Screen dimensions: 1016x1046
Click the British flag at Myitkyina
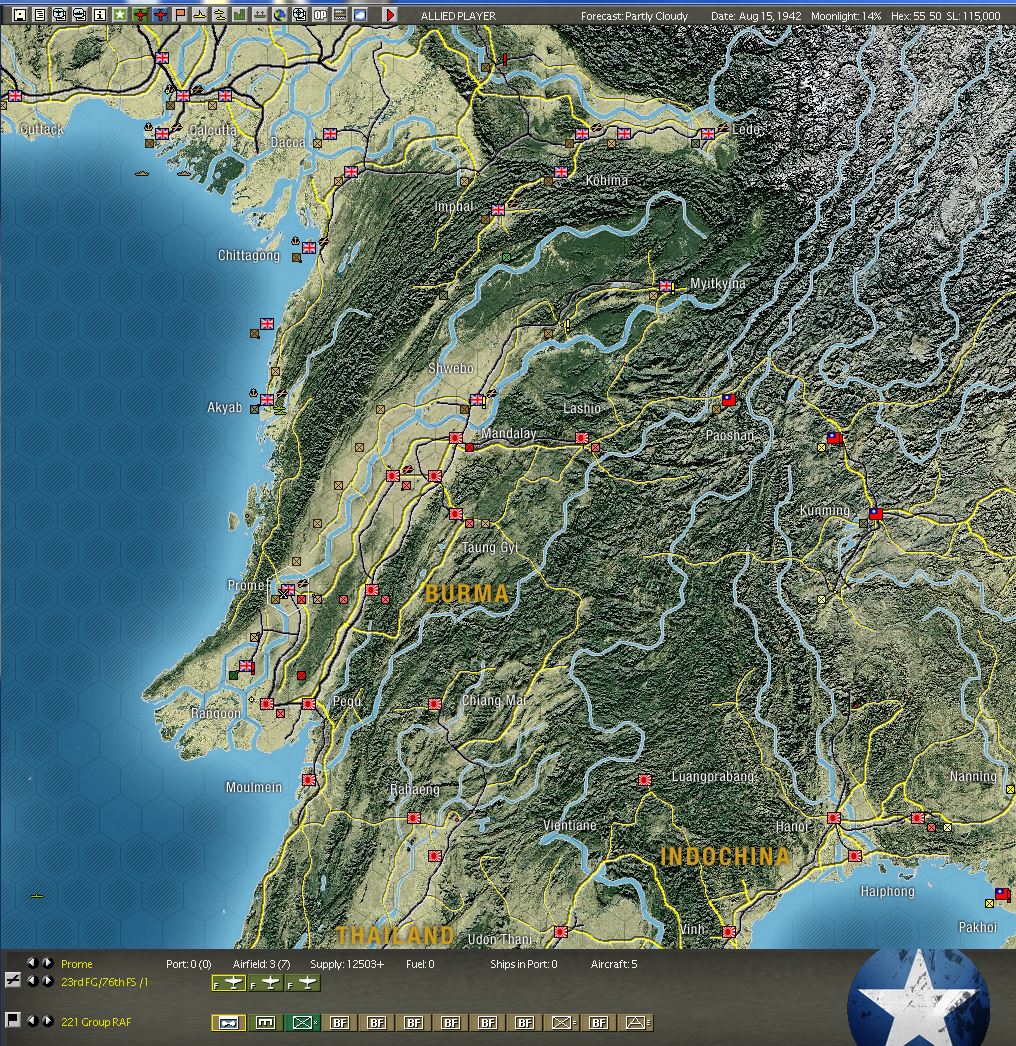tap(665, 286)
